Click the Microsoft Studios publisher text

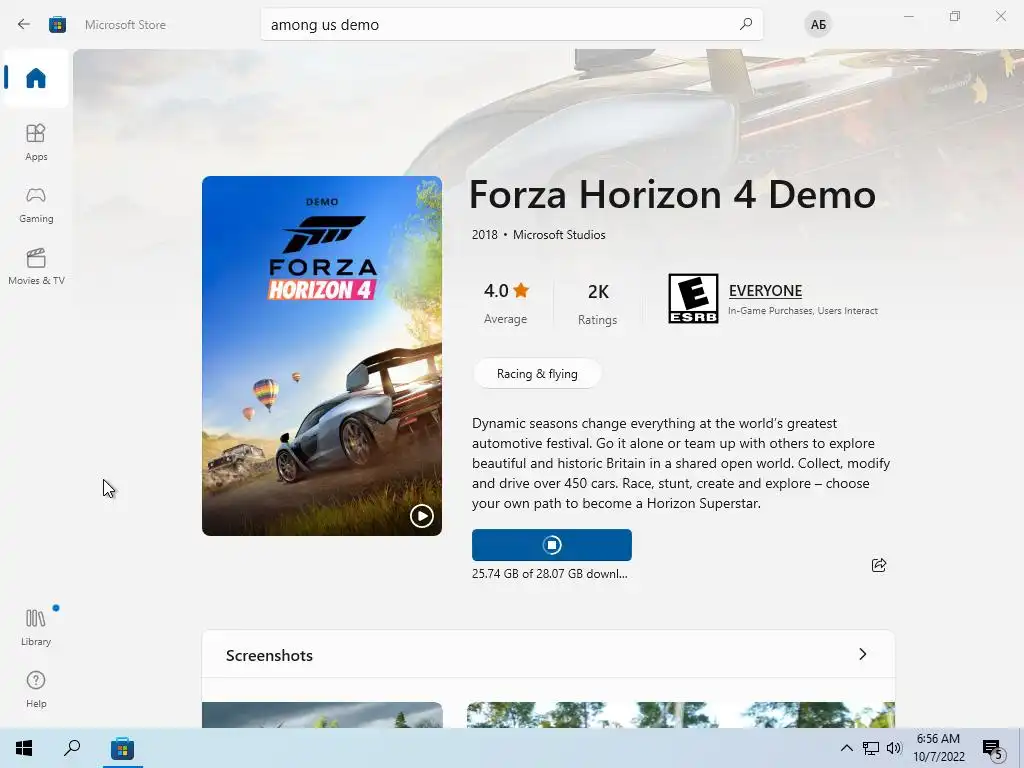pos(559,234)
